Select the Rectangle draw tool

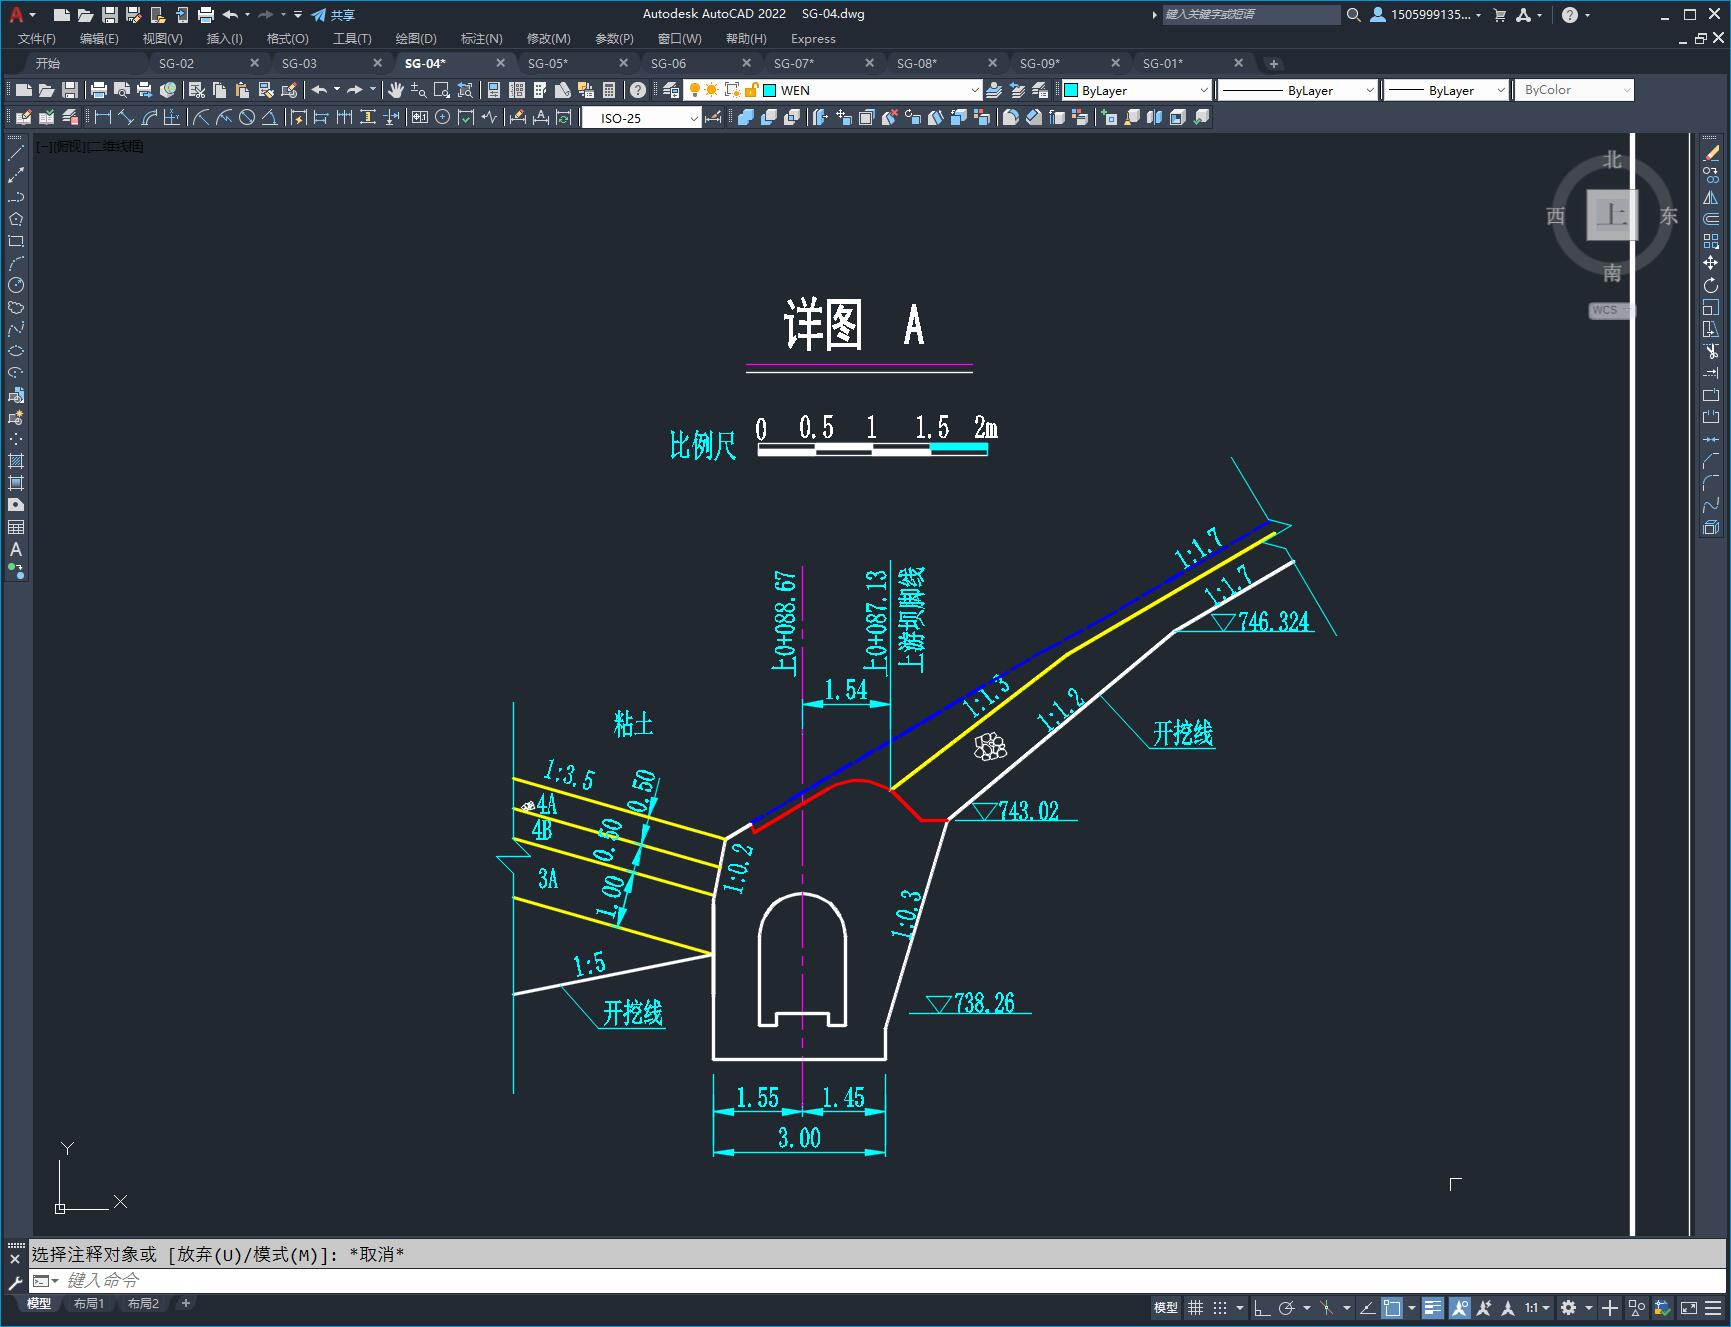[16, 242]
